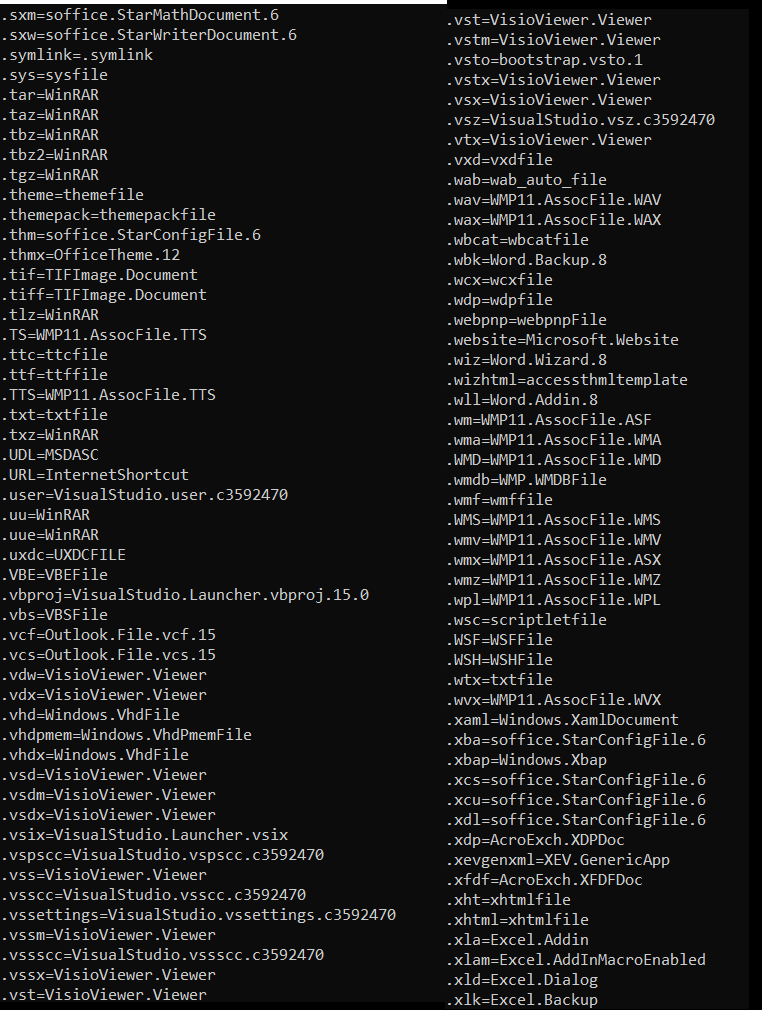
Task: Select the .wizhtml=accesshtmltemplate line
Action: tap(567, 379)
